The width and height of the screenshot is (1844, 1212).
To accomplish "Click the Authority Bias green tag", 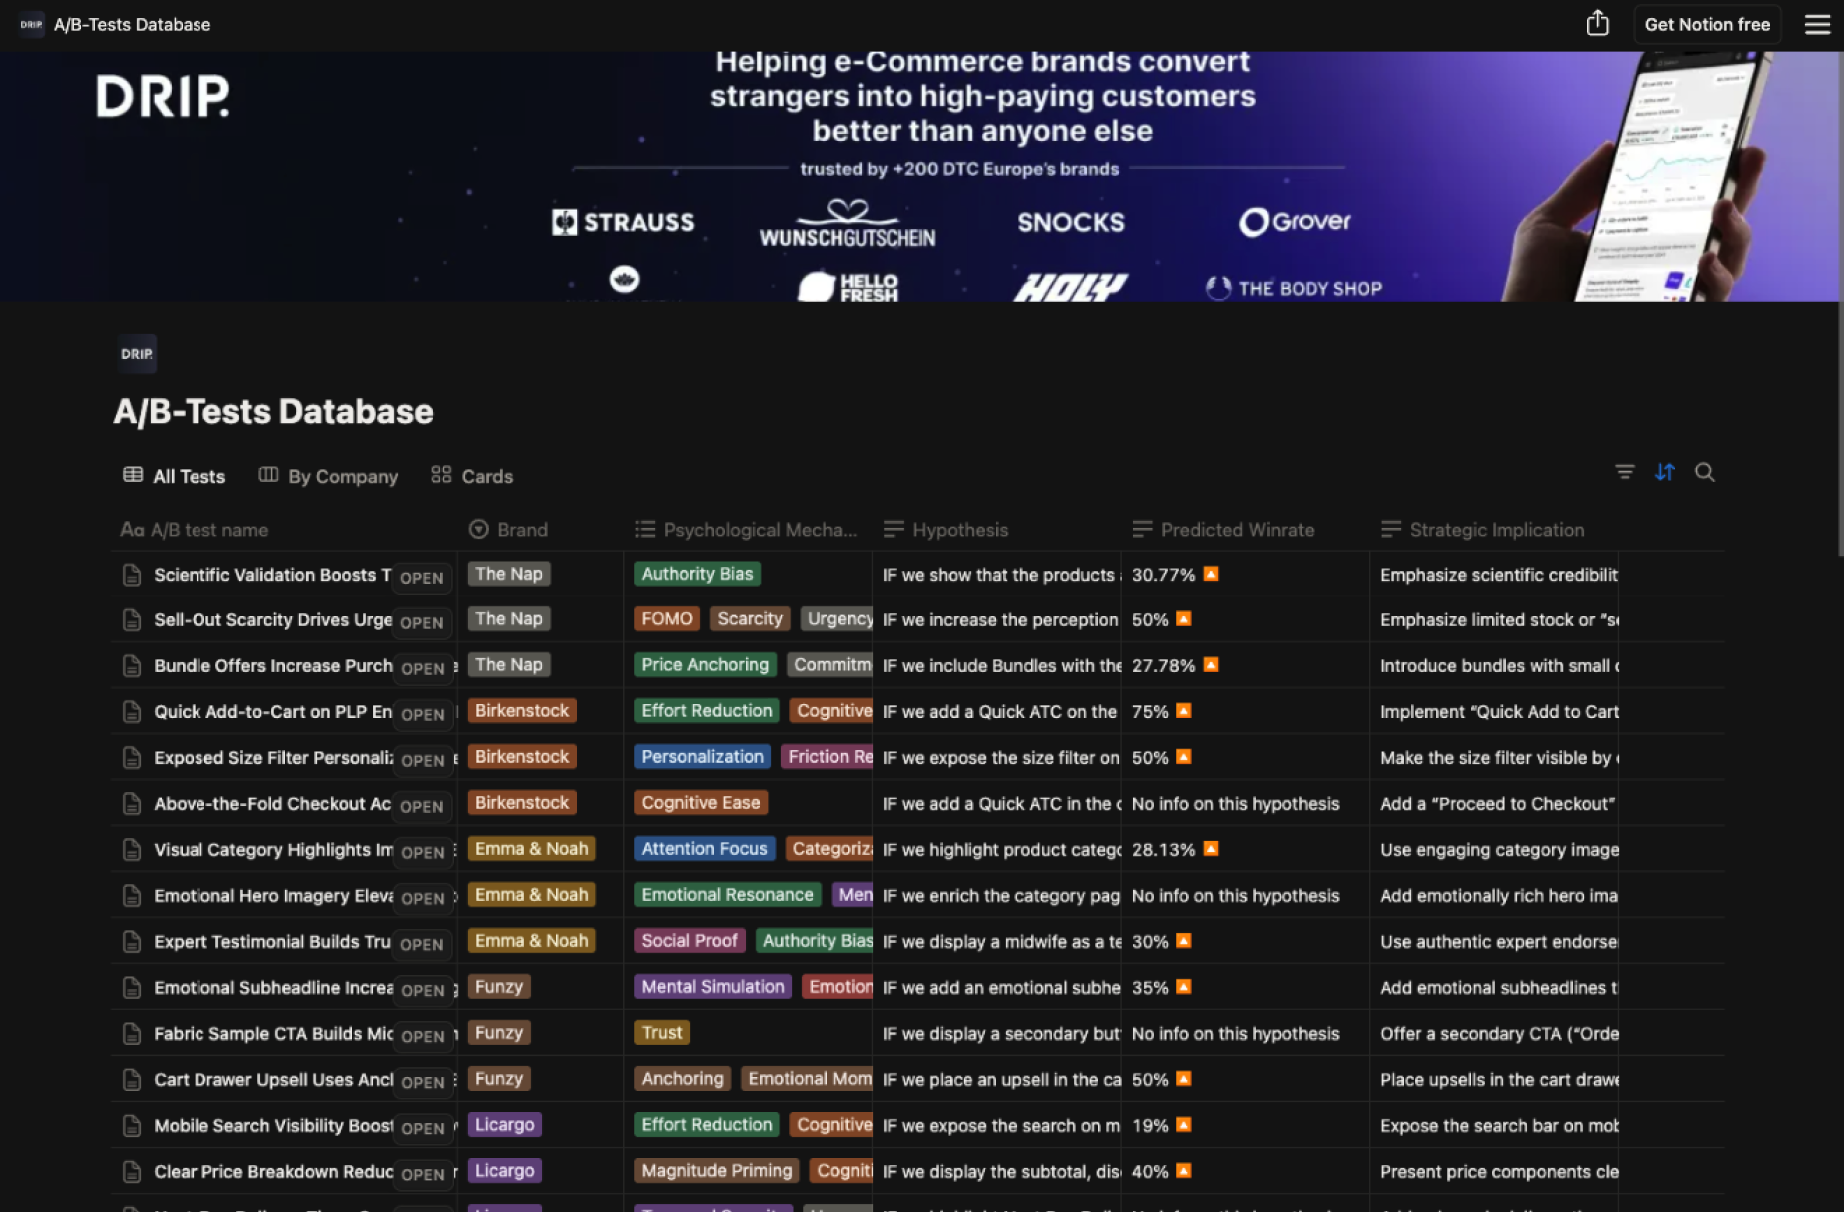I will click(x=697, y=574).
